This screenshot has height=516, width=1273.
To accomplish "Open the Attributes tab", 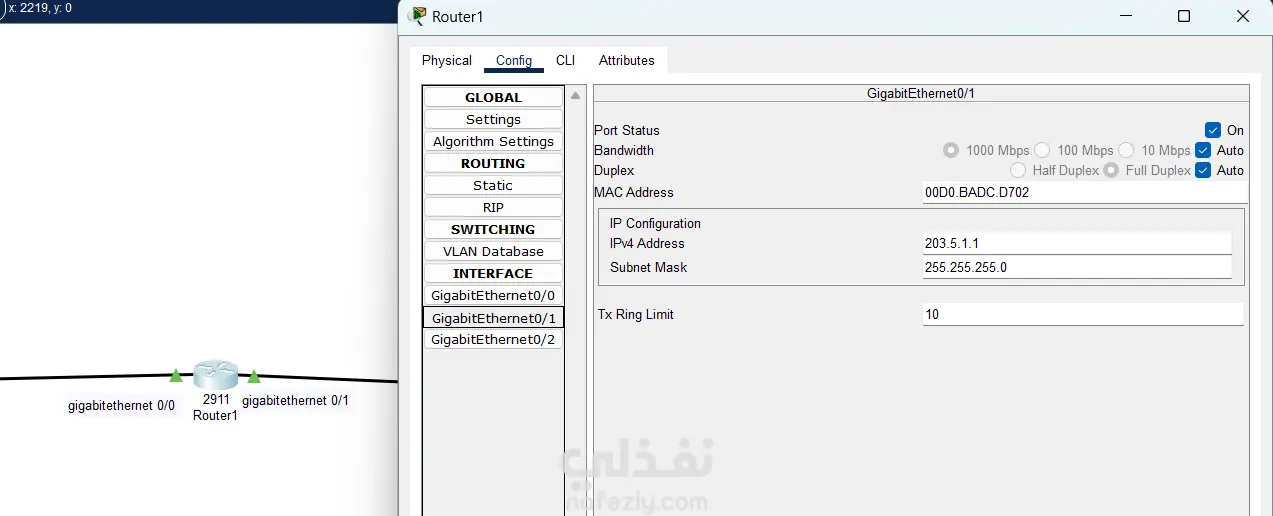I will 627,60.
